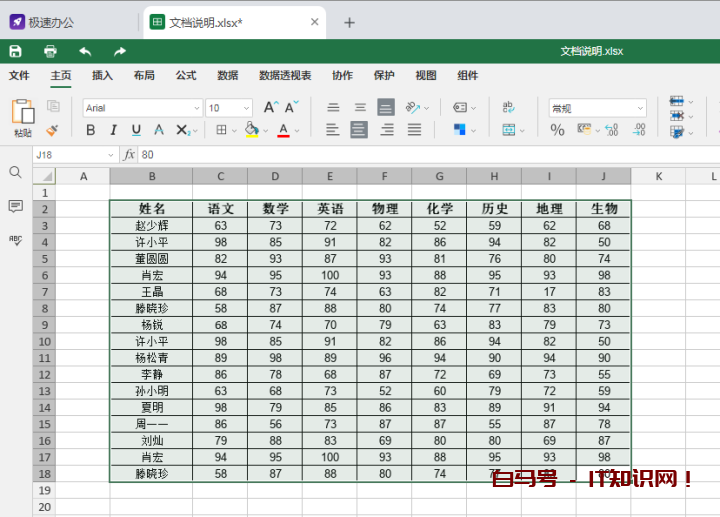The height and width of the screenshot is (517, 720).
Task: Click the Paste (粘贴) clipboard button
Action: pos(23,118)
